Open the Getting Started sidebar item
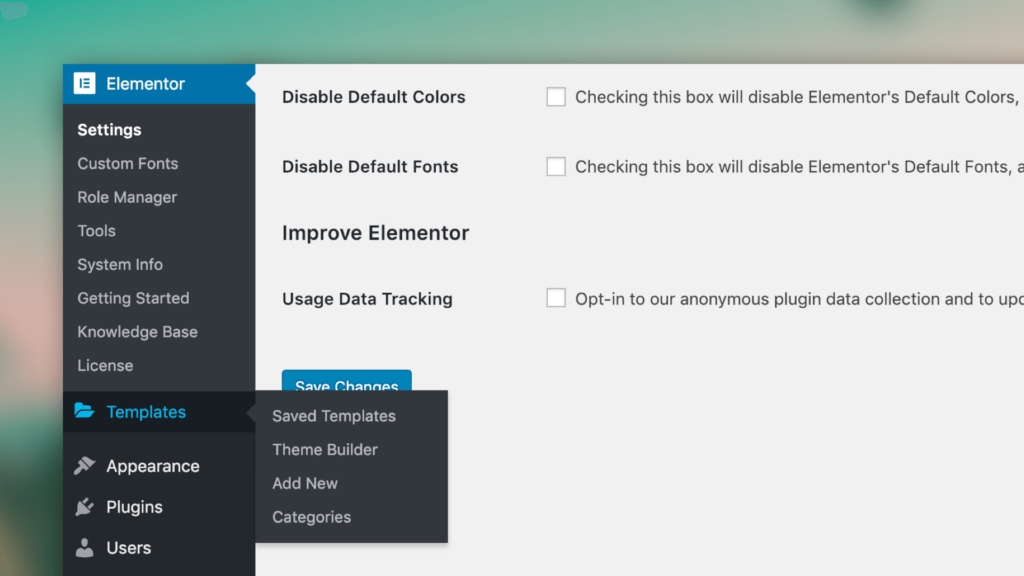Image resolution: width=1024 pixels, height=576 pixels. pyautogui.click(x=133, y=298)
